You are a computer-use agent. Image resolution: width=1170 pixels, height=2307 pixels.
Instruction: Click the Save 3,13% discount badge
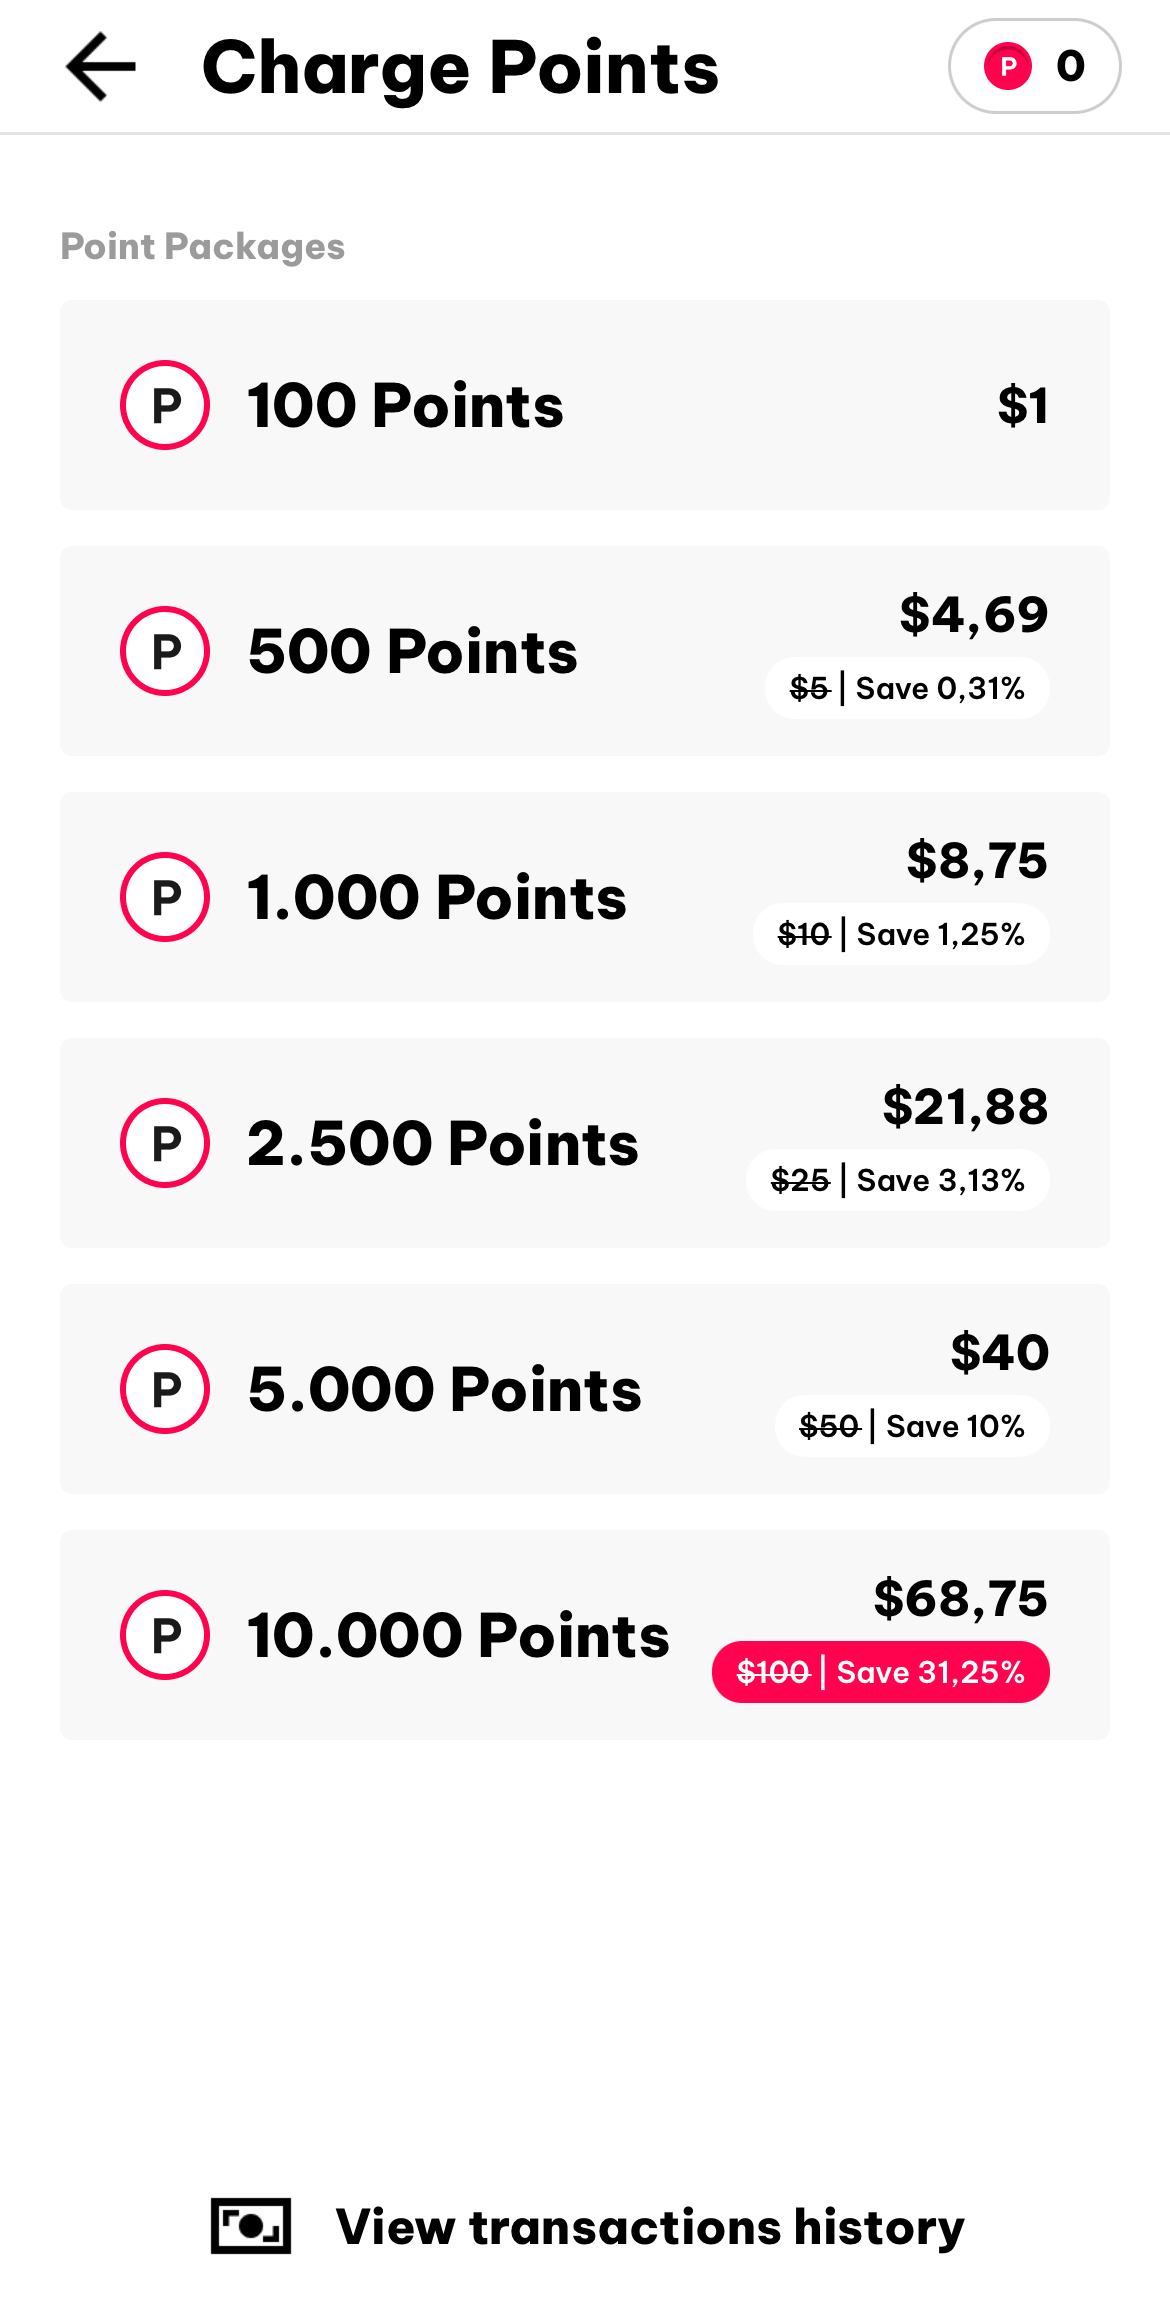coord(898,1180)
